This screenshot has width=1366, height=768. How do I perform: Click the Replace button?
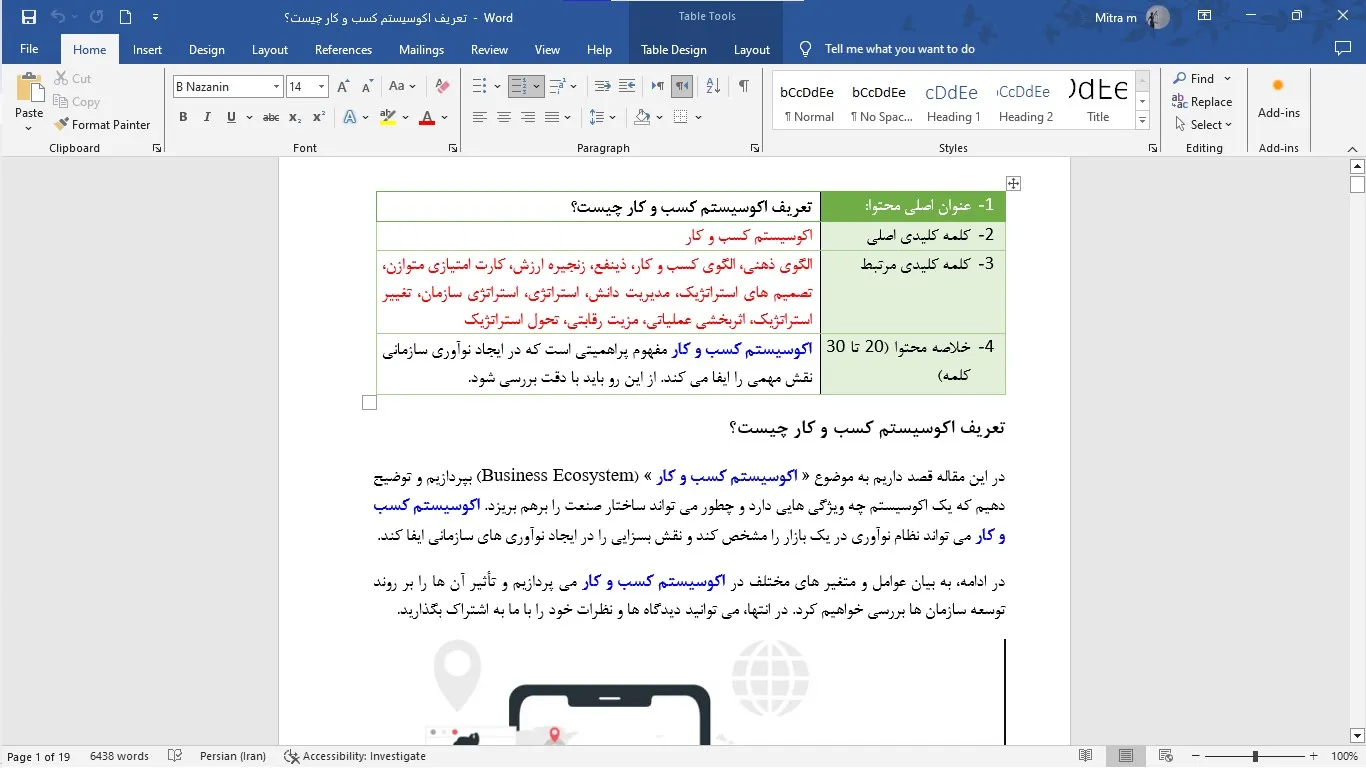1202,102
